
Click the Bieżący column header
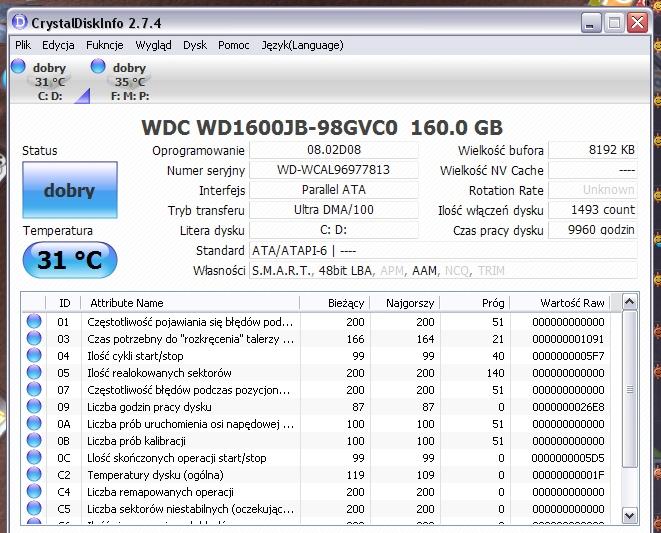[x=335, y=303]
